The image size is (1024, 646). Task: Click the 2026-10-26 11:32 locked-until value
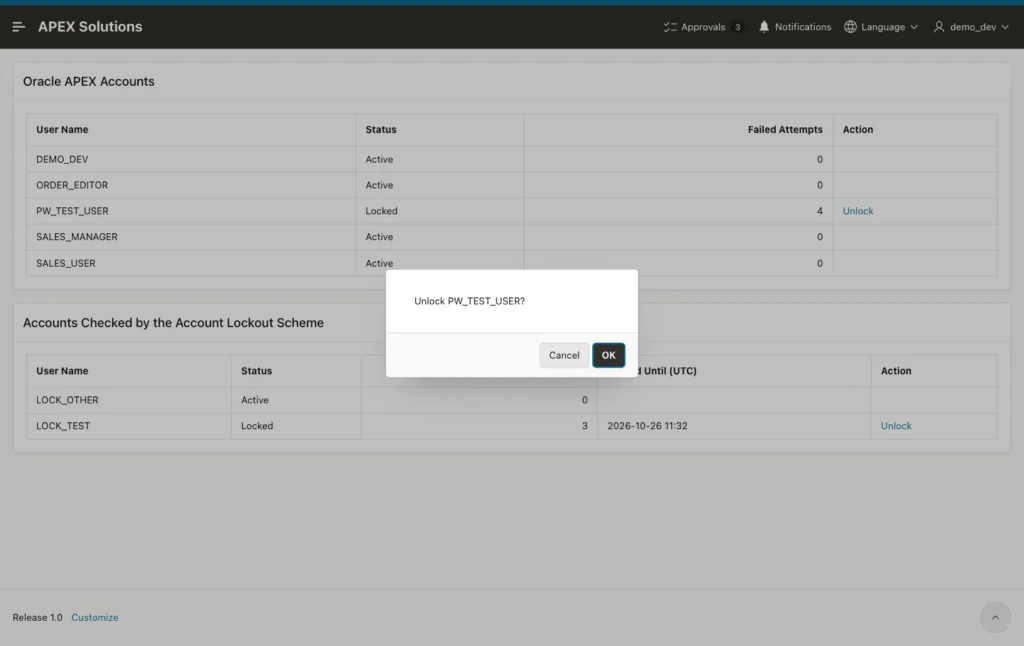click(x=647, y=426)
